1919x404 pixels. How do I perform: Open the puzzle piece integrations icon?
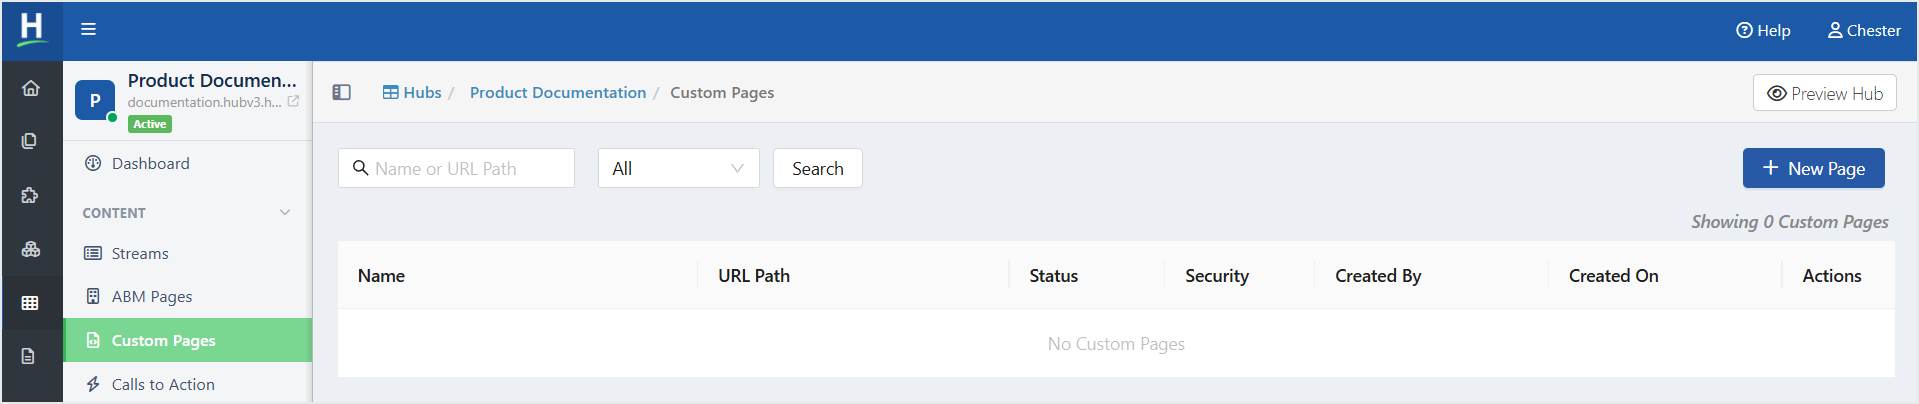pos(30,195)
